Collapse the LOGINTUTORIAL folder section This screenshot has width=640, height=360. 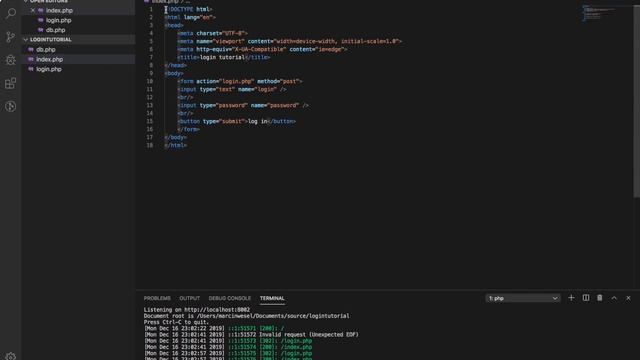(x=51, y=40)
